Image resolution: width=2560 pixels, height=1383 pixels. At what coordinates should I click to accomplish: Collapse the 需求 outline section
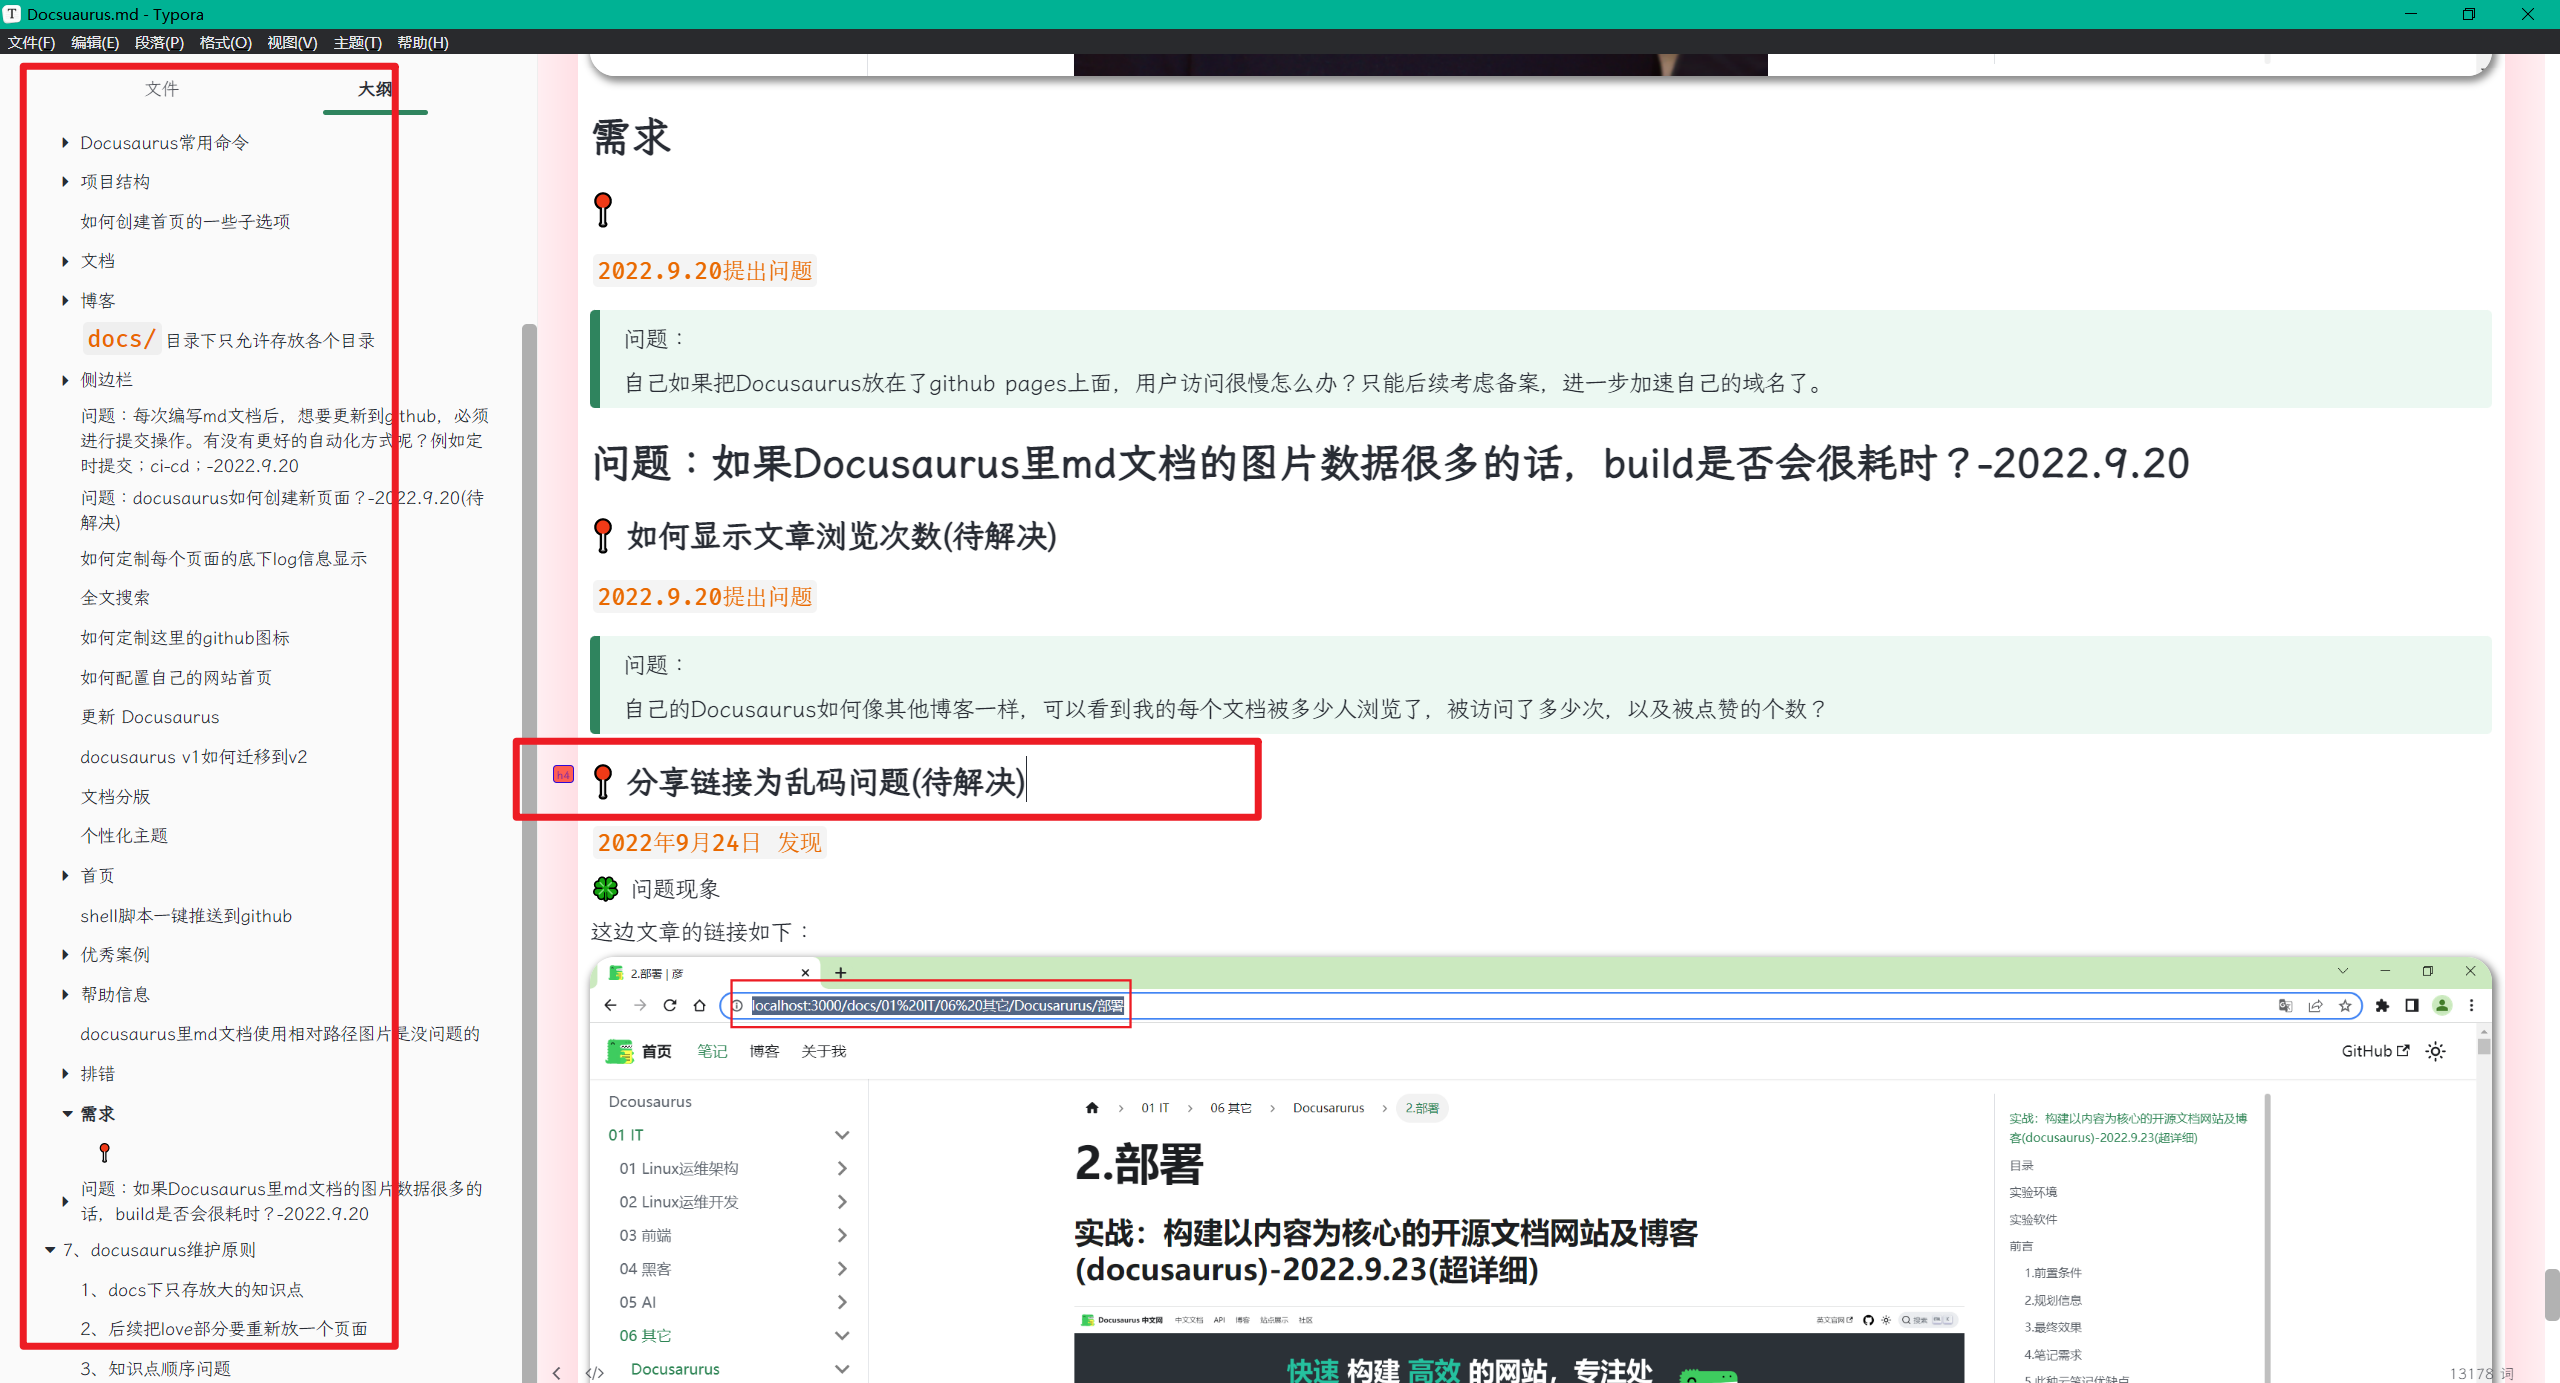[x=67, y=1114]
